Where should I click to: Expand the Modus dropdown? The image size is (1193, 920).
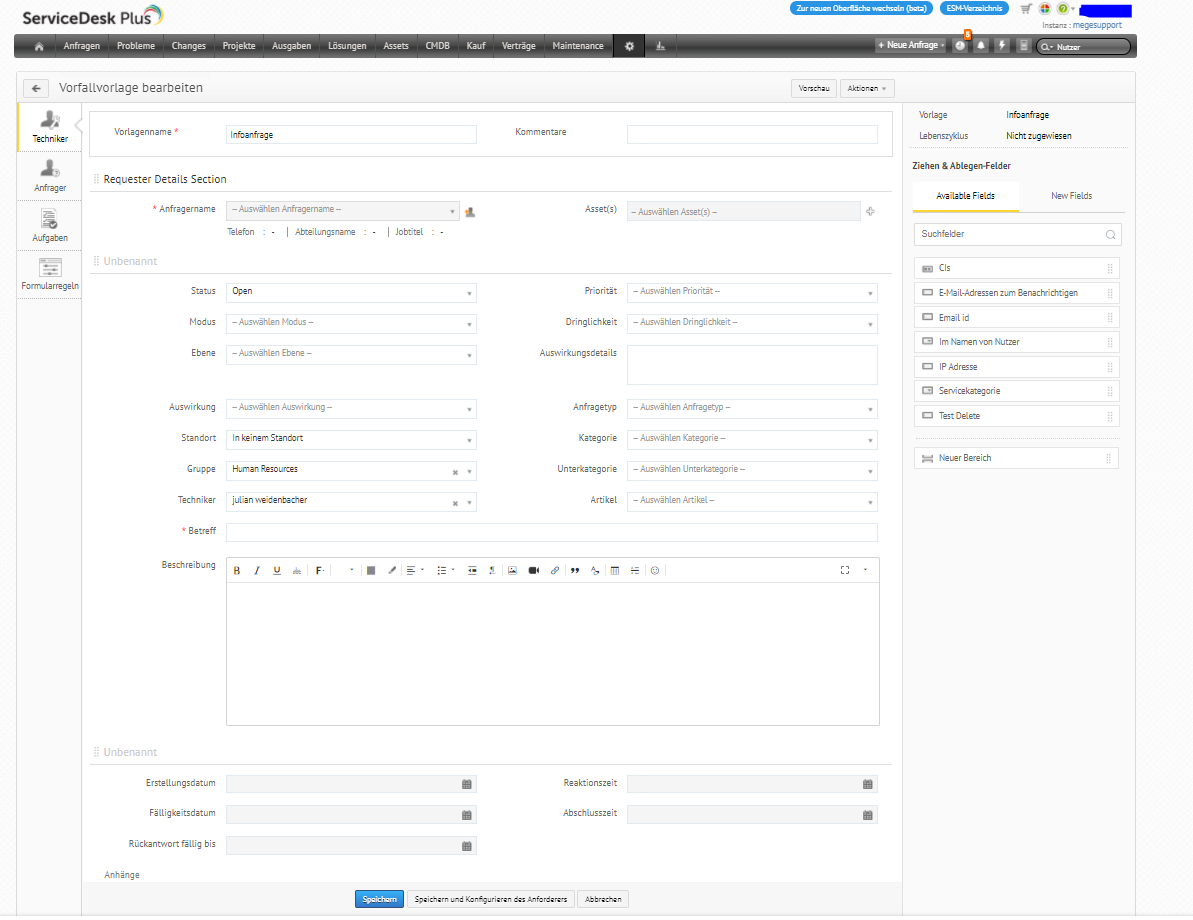tap(352, 323)
